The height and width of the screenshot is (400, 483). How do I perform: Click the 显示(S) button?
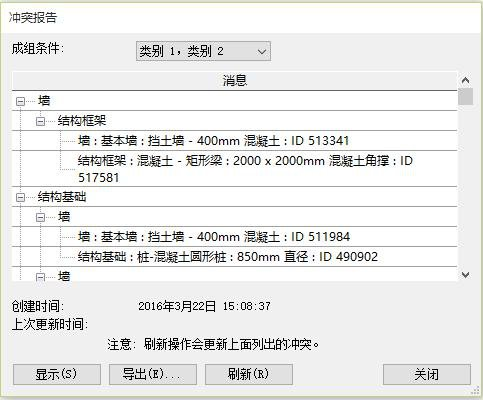tap(57, 374)
